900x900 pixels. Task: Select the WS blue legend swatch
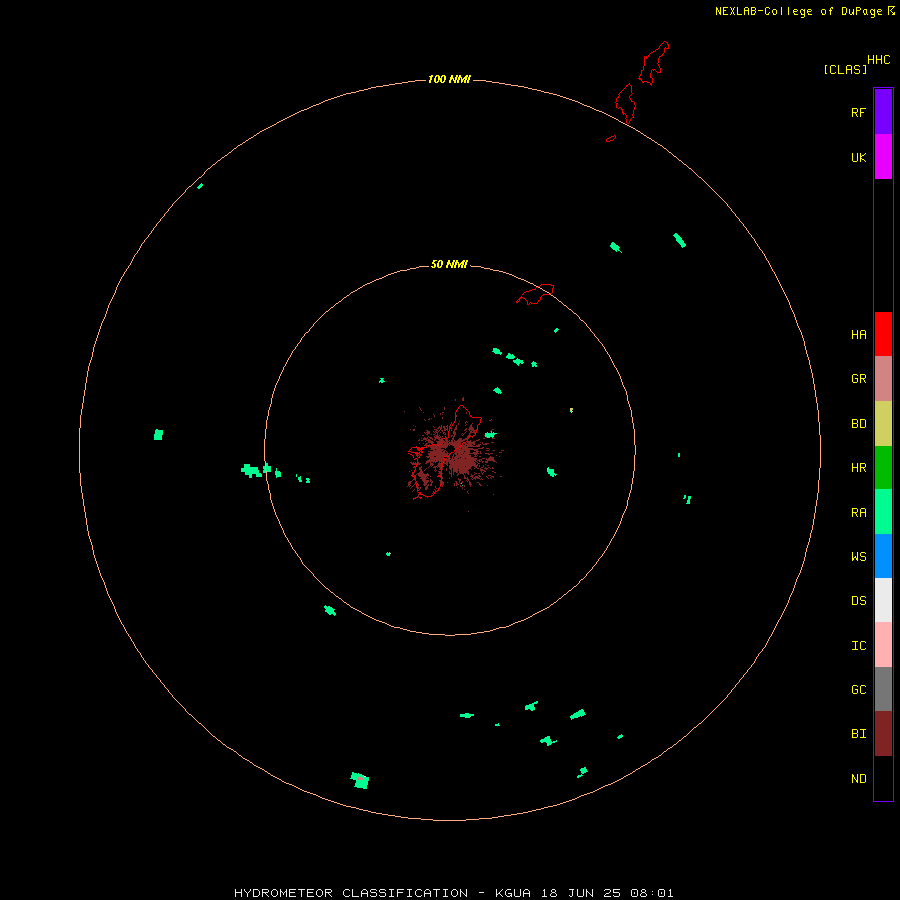coord(883,556)
